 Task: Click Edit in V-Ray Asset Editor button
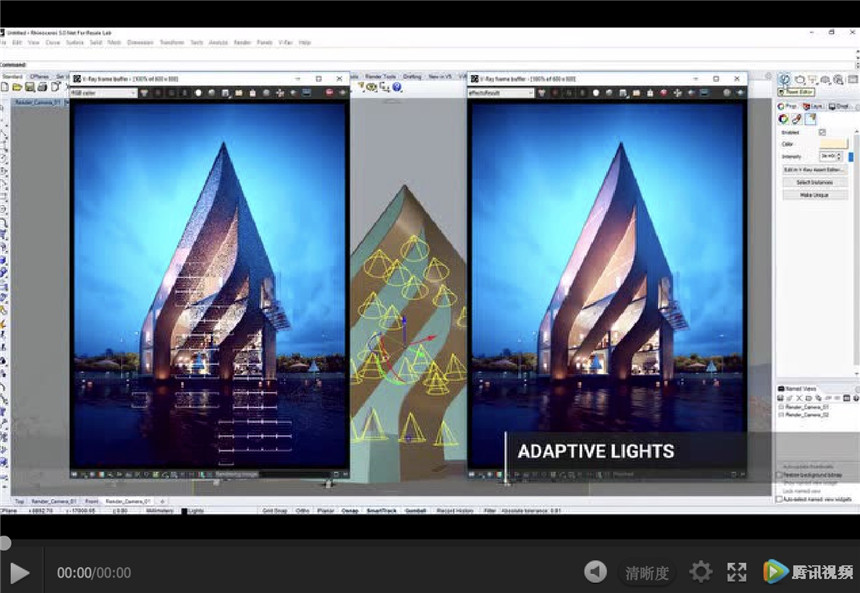815,170
